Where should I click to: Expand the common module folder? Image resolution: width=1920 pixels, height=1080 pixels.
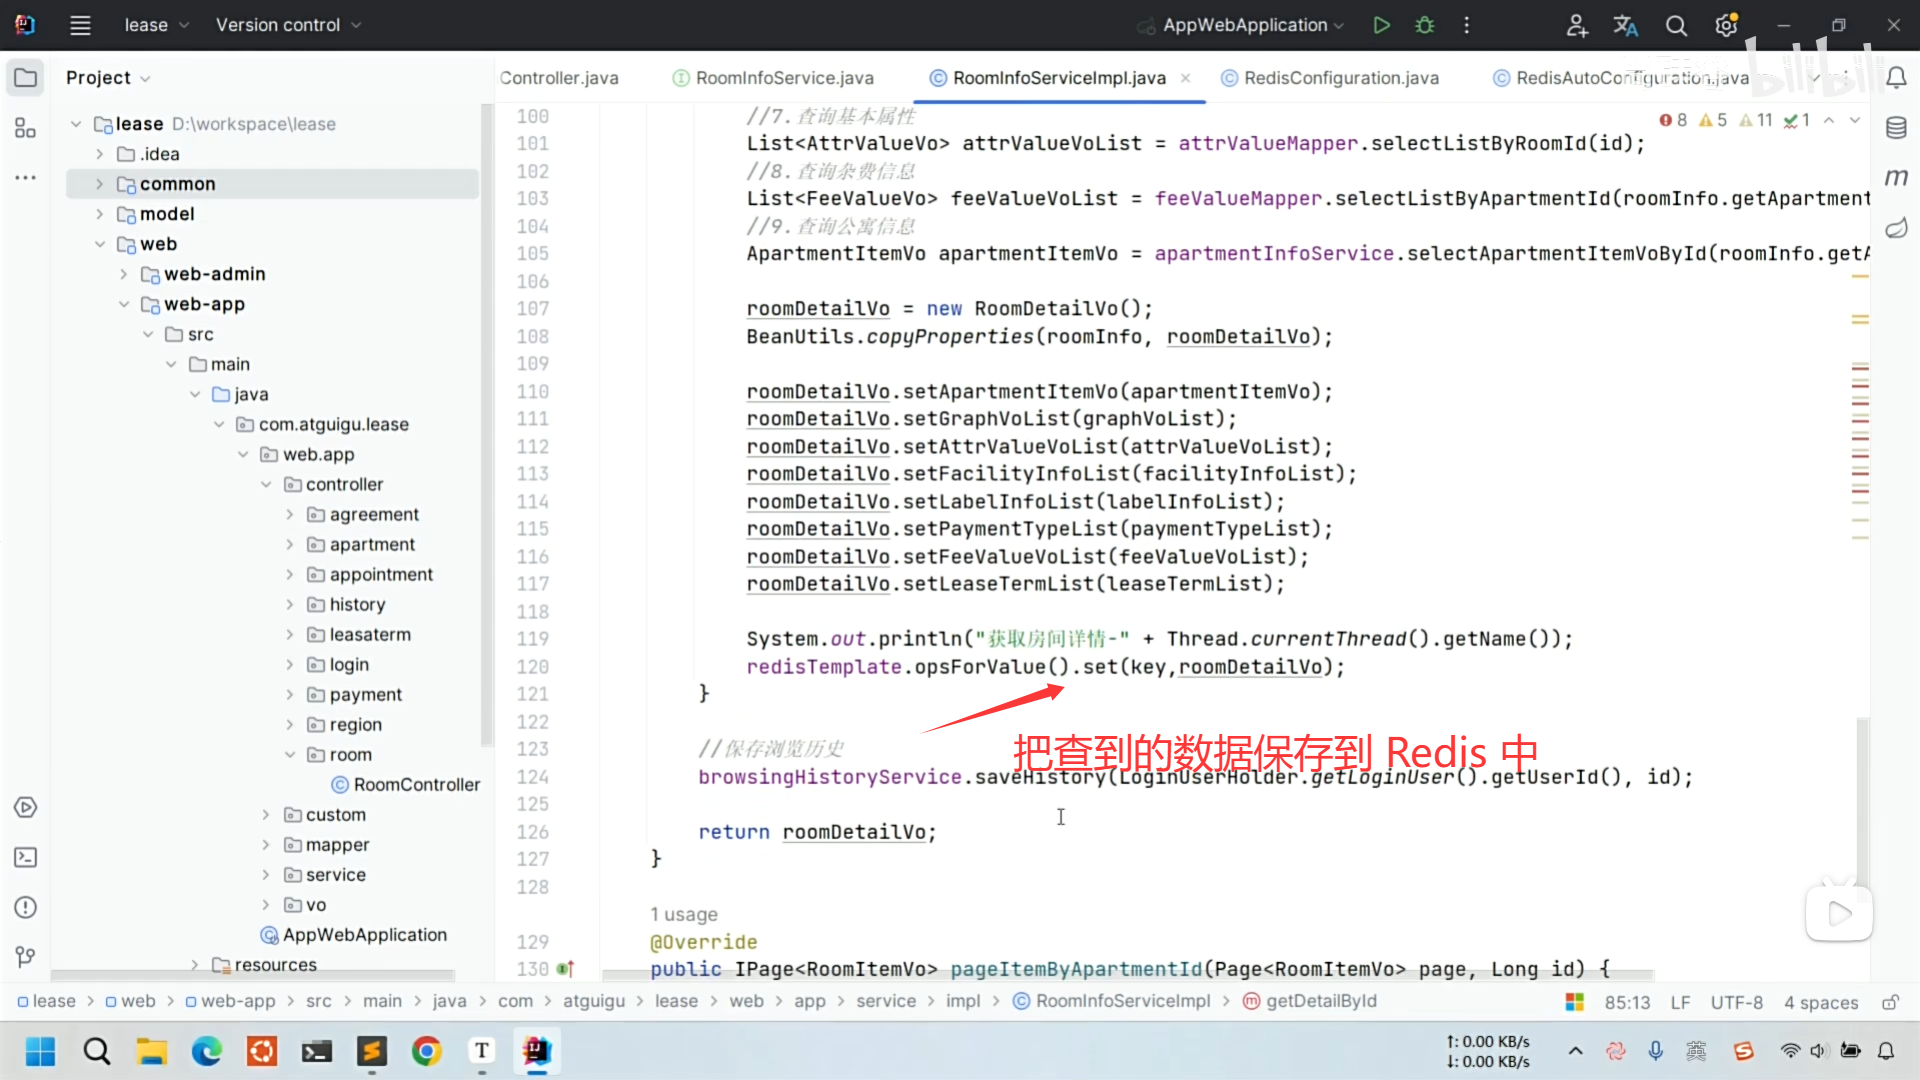[x=99, y=184]
